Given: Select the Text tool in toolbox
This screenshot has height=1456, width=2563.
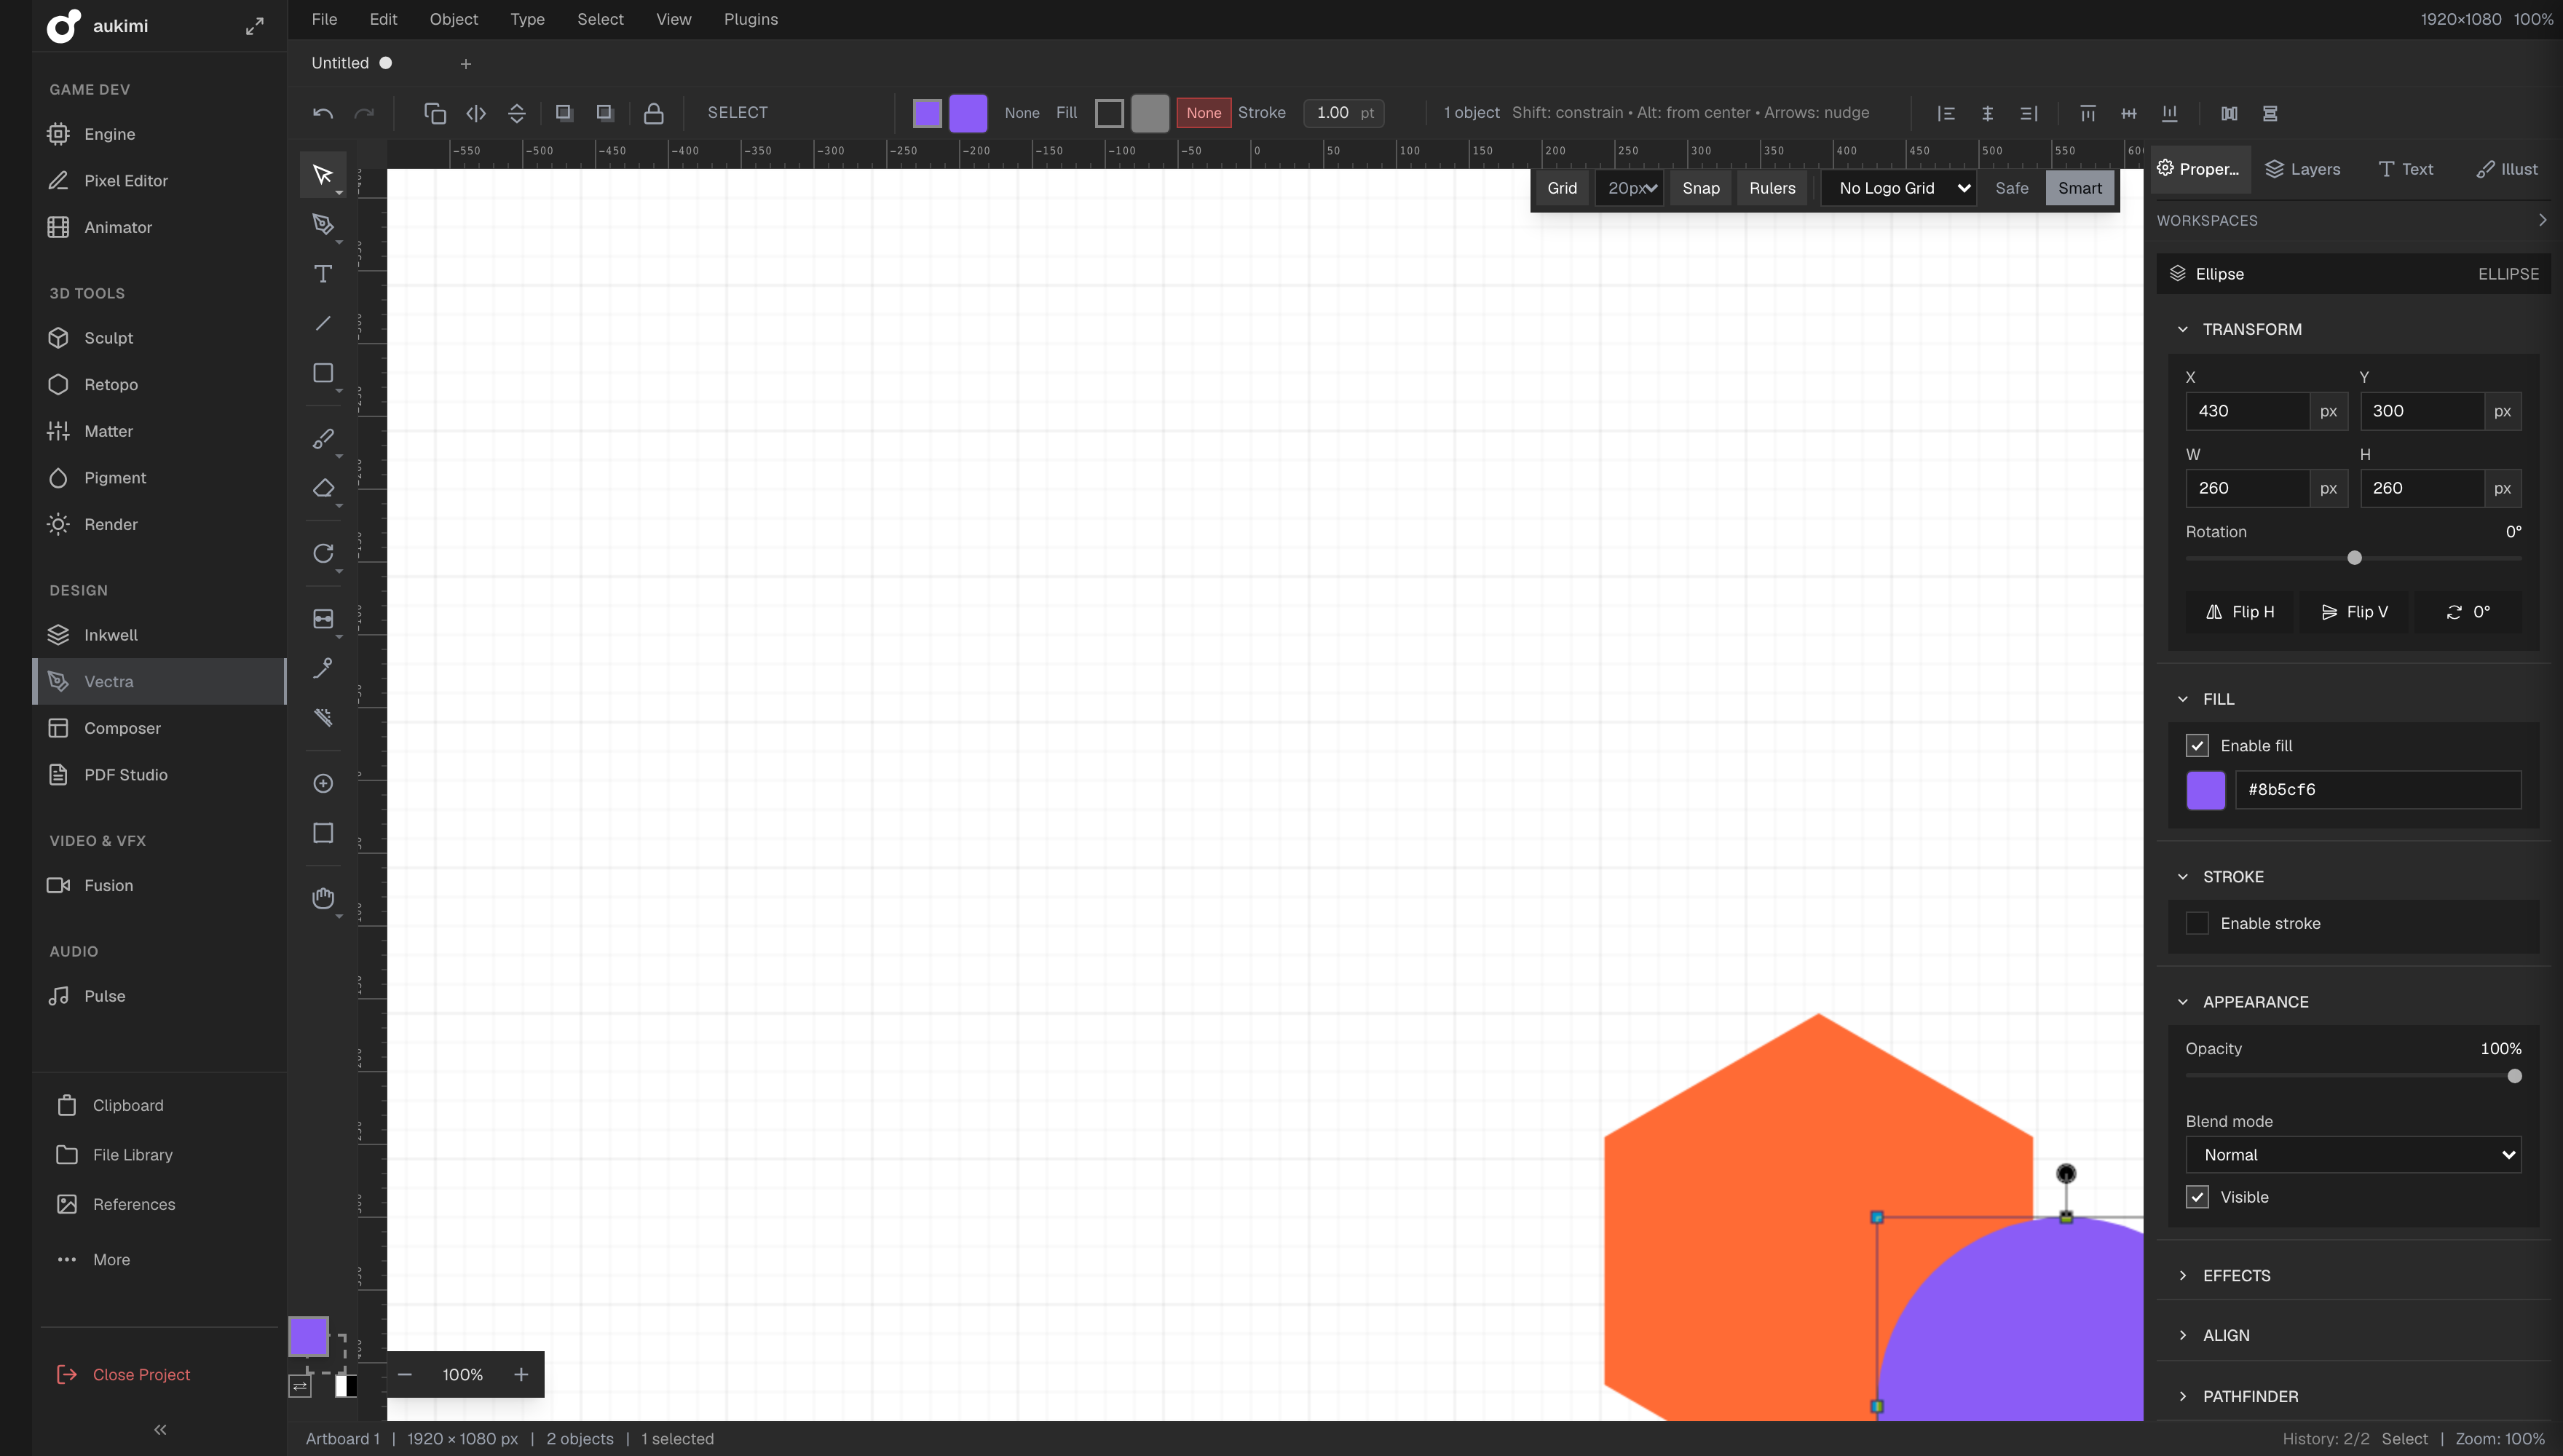Looking at the screenshot, I should (322, 274).
